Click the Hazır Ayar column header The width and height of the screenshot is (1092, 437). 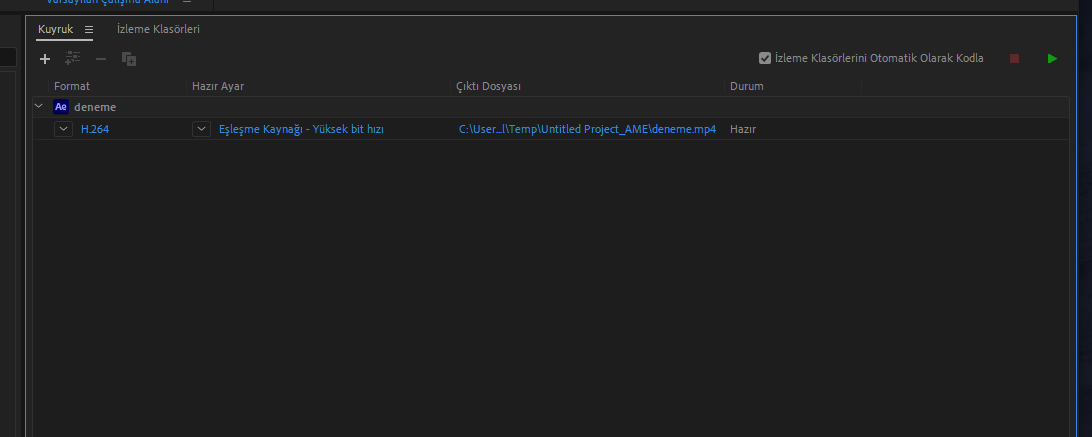click(218, 86)
